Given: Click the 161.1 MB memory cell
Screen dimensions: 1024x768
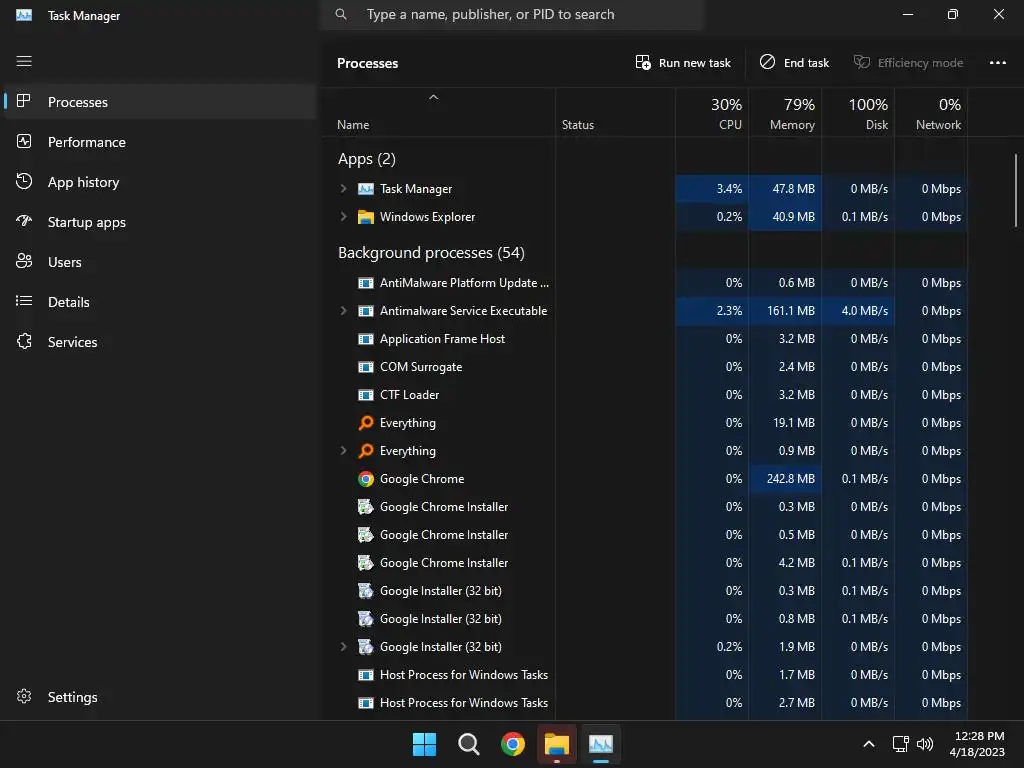Looking at the screenshot, I should [x=785, y=311].
